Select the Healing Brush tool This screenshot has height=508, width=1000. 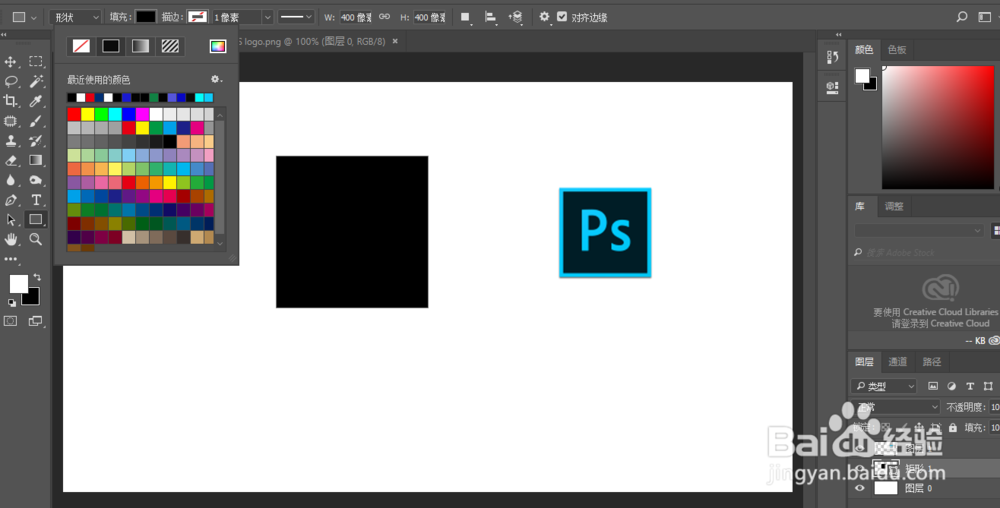point(11,121)
